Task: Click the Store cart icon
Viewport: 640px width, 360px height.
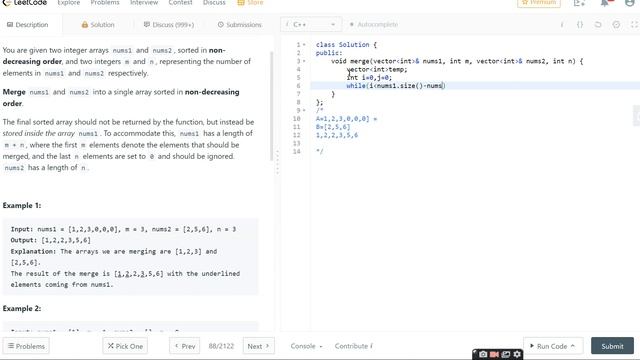Action: [241, 3]
